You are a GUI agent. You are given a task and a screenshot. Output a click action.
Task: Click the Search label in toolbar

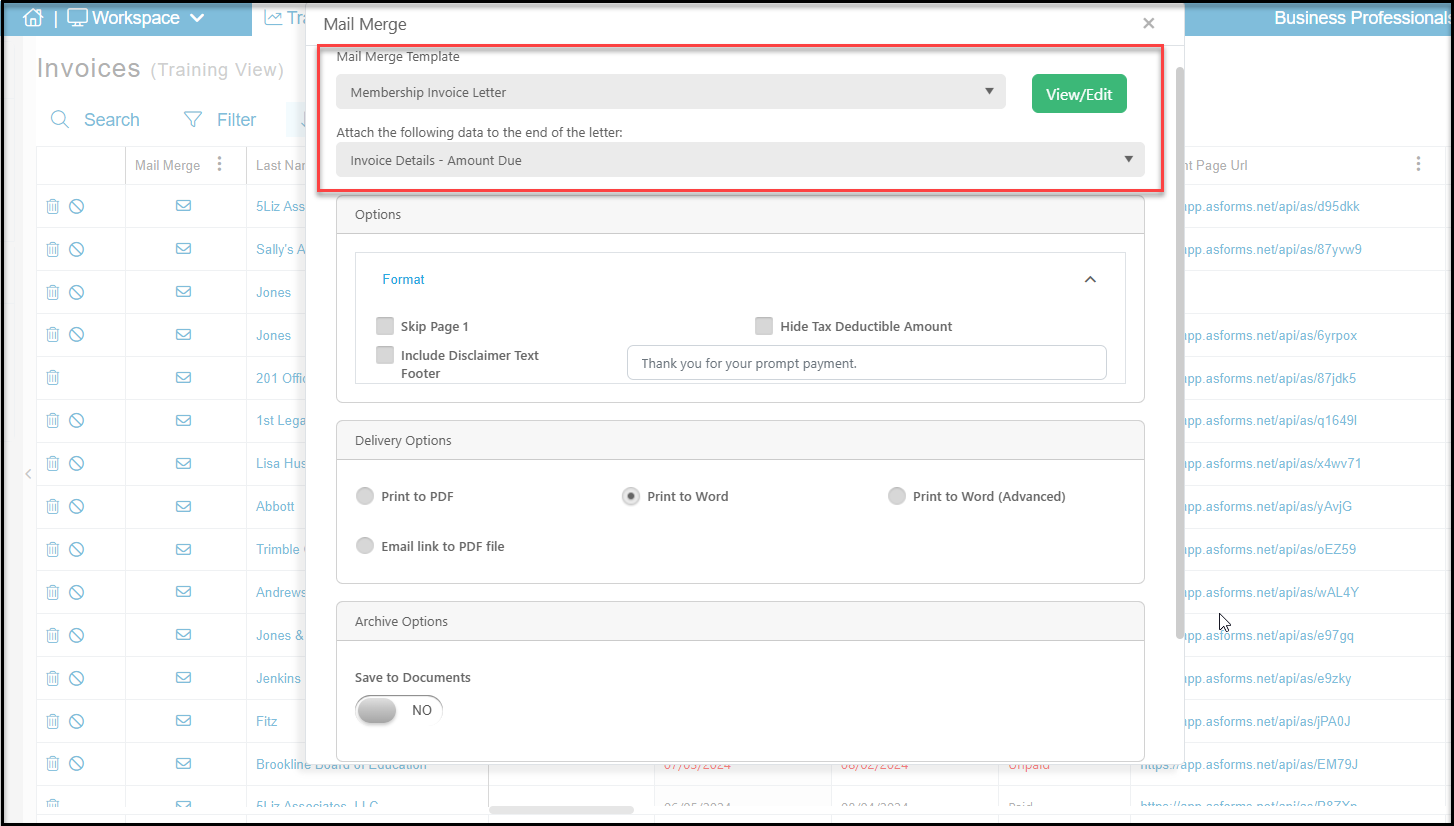pos(111,120)
